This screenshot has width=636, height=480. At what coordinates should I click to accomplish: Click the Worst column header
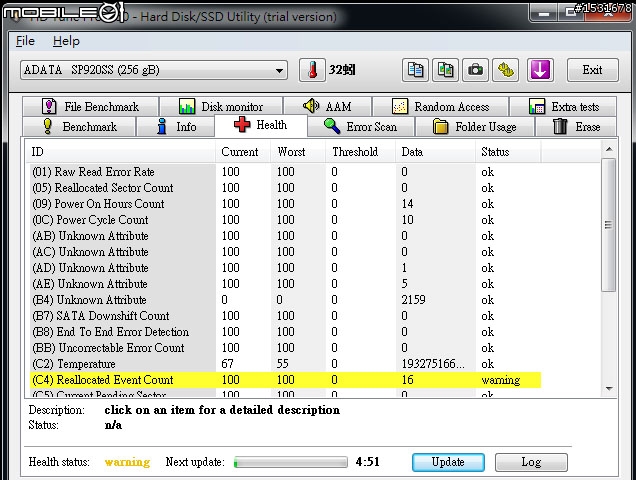[298, 152]
